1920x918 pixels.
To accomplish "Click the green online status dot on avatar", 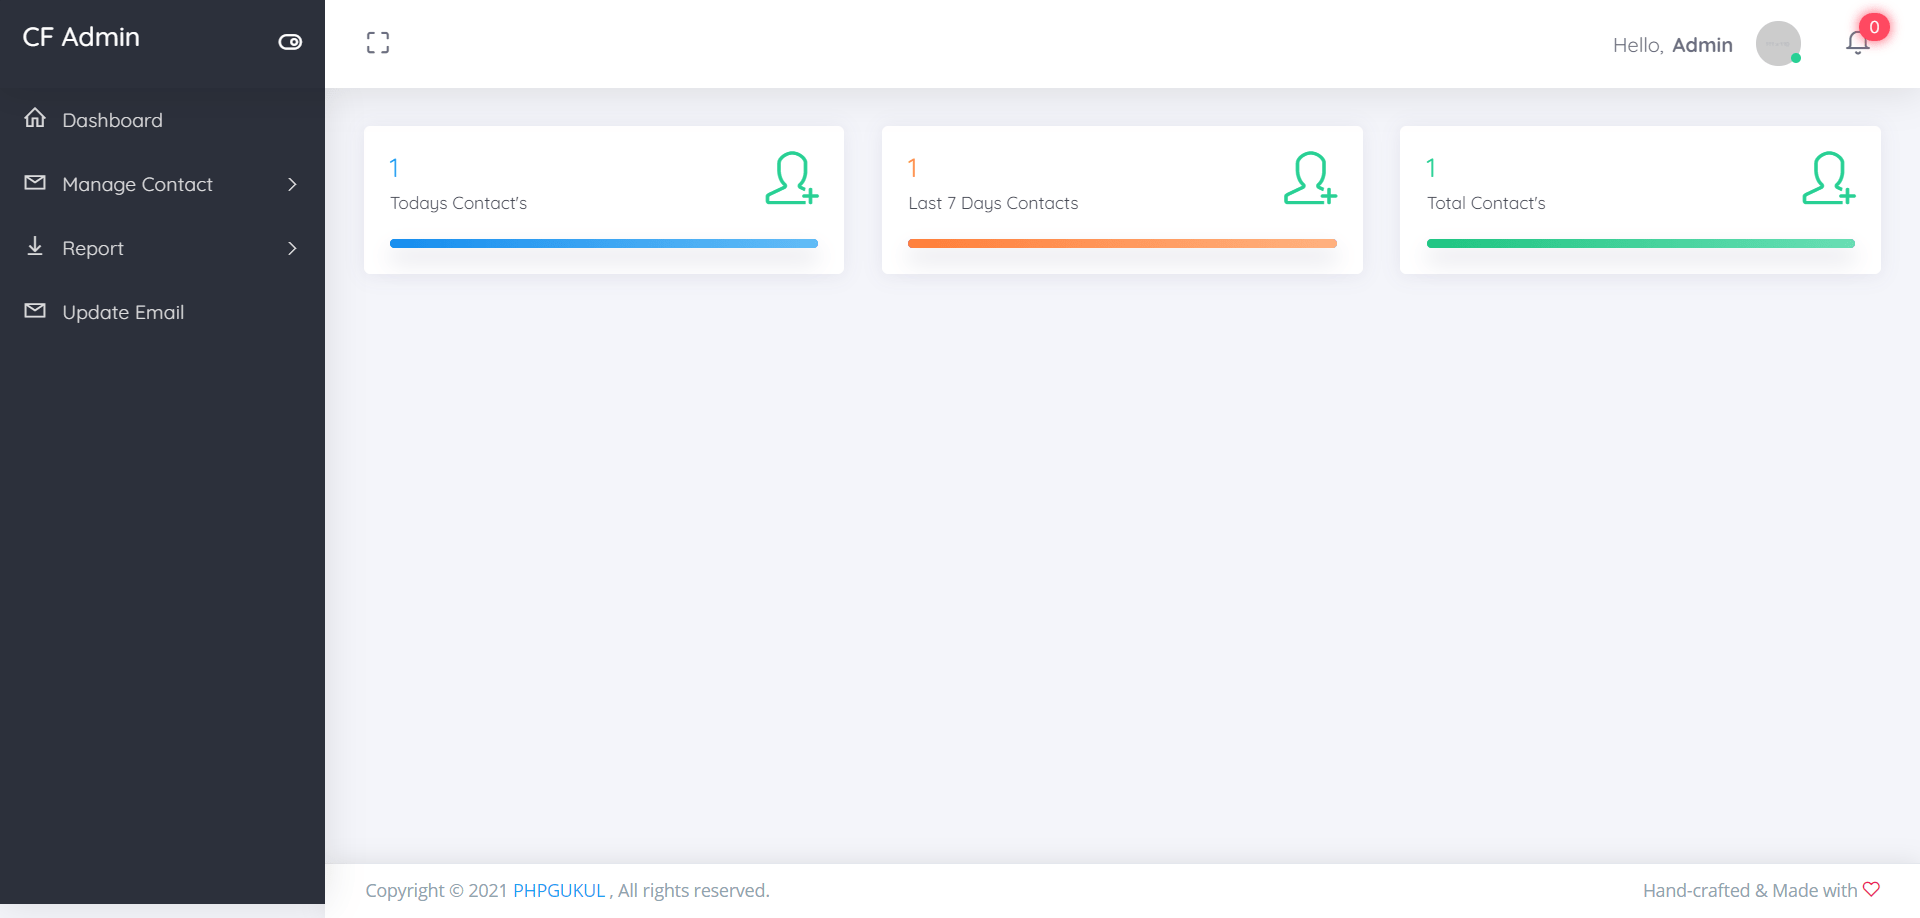I will click(x=1796, y=58).
